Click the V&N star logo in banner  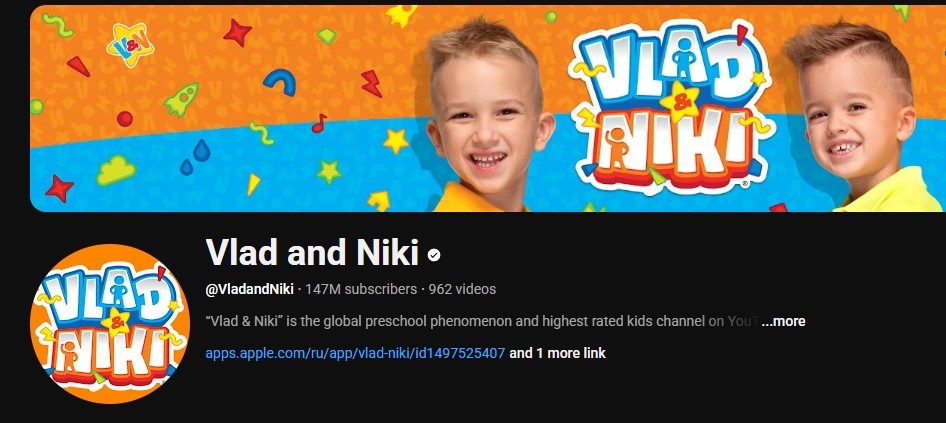point(130,45)
